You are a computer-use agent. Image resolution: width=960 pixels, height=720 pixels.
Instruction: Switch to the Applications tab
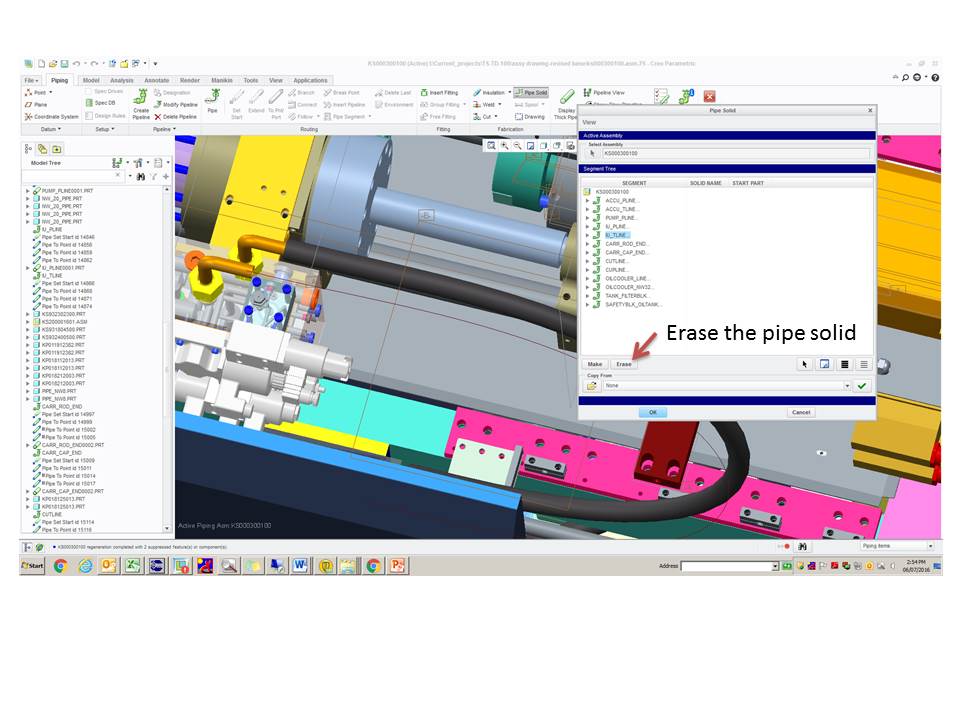pyautogui.click(x=310, y=80)
